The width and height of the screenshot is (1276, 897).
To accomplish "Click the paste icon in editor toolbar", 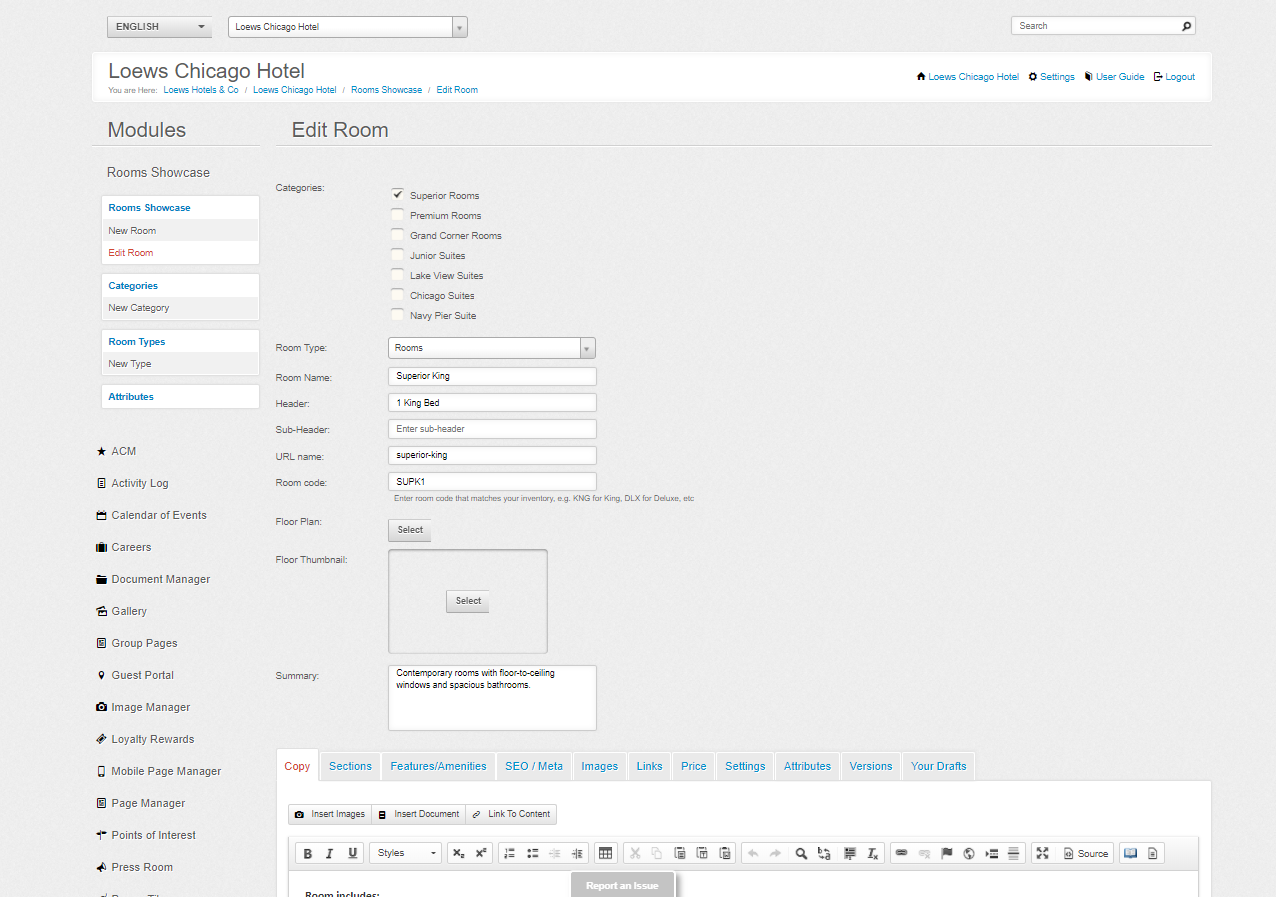I will [x=679, y=853].
